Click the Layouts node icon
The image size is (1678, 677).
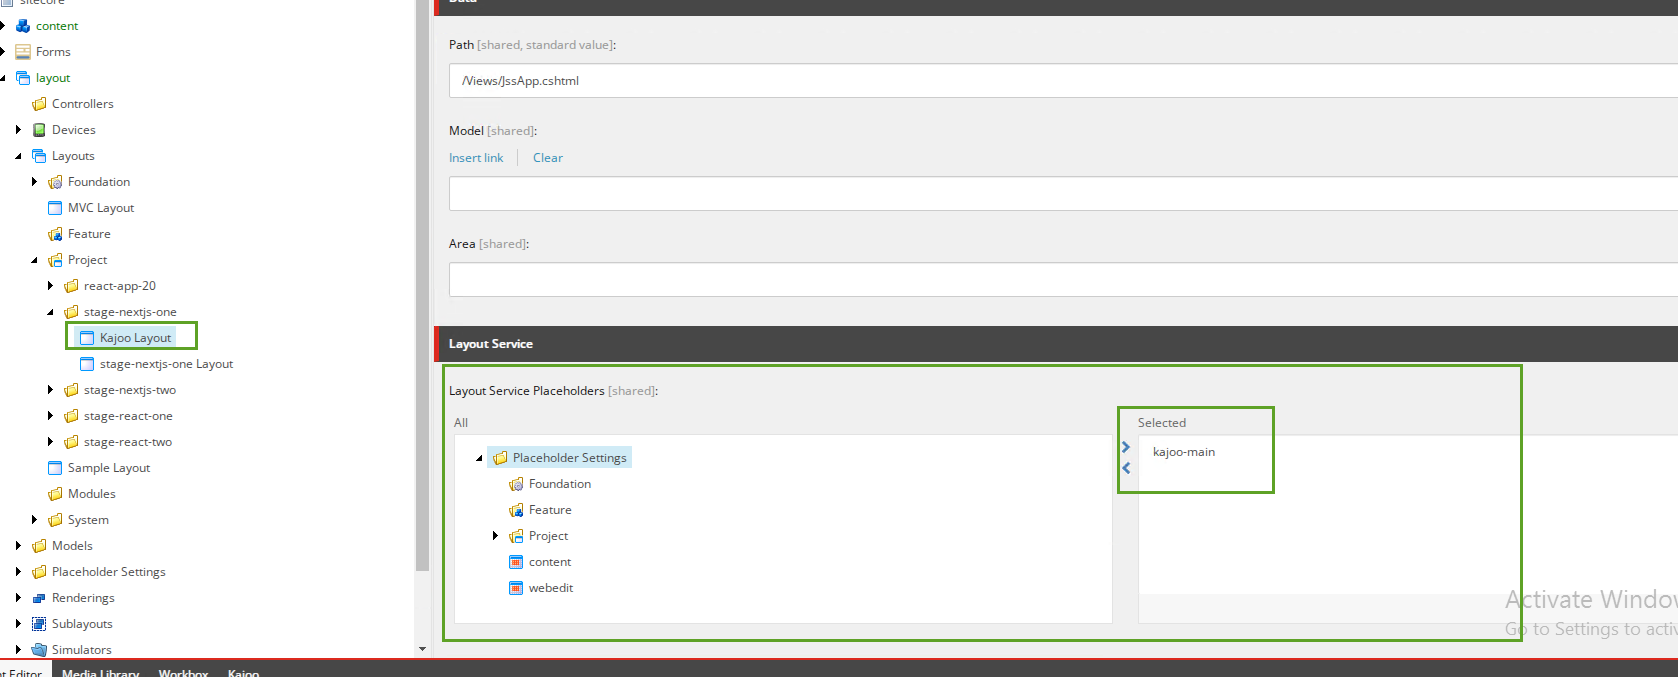coord(39,156)
